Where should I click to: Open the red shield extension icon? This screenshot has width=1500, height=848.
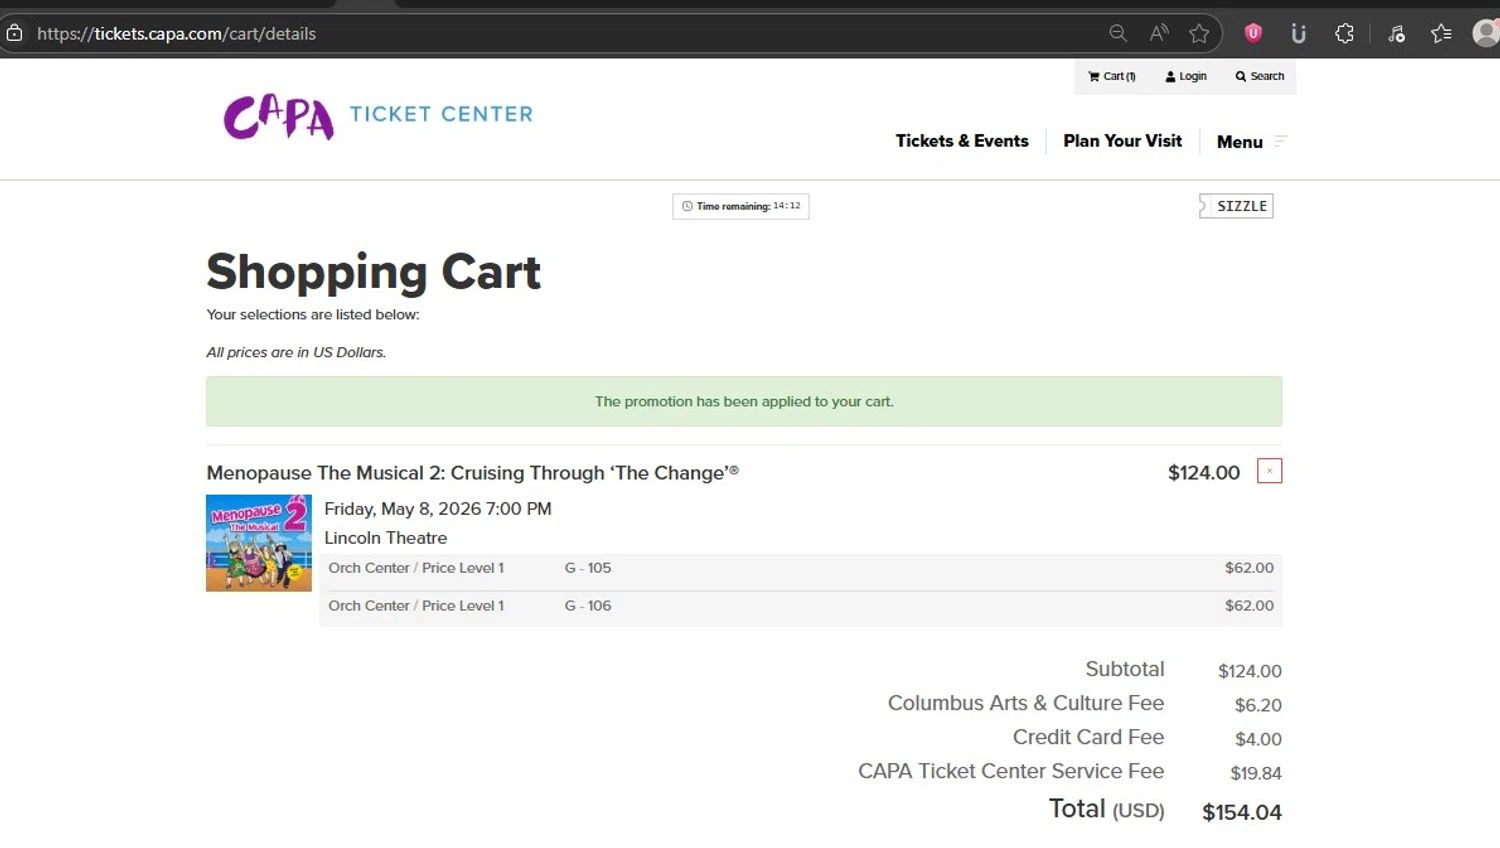(1253, 33)
